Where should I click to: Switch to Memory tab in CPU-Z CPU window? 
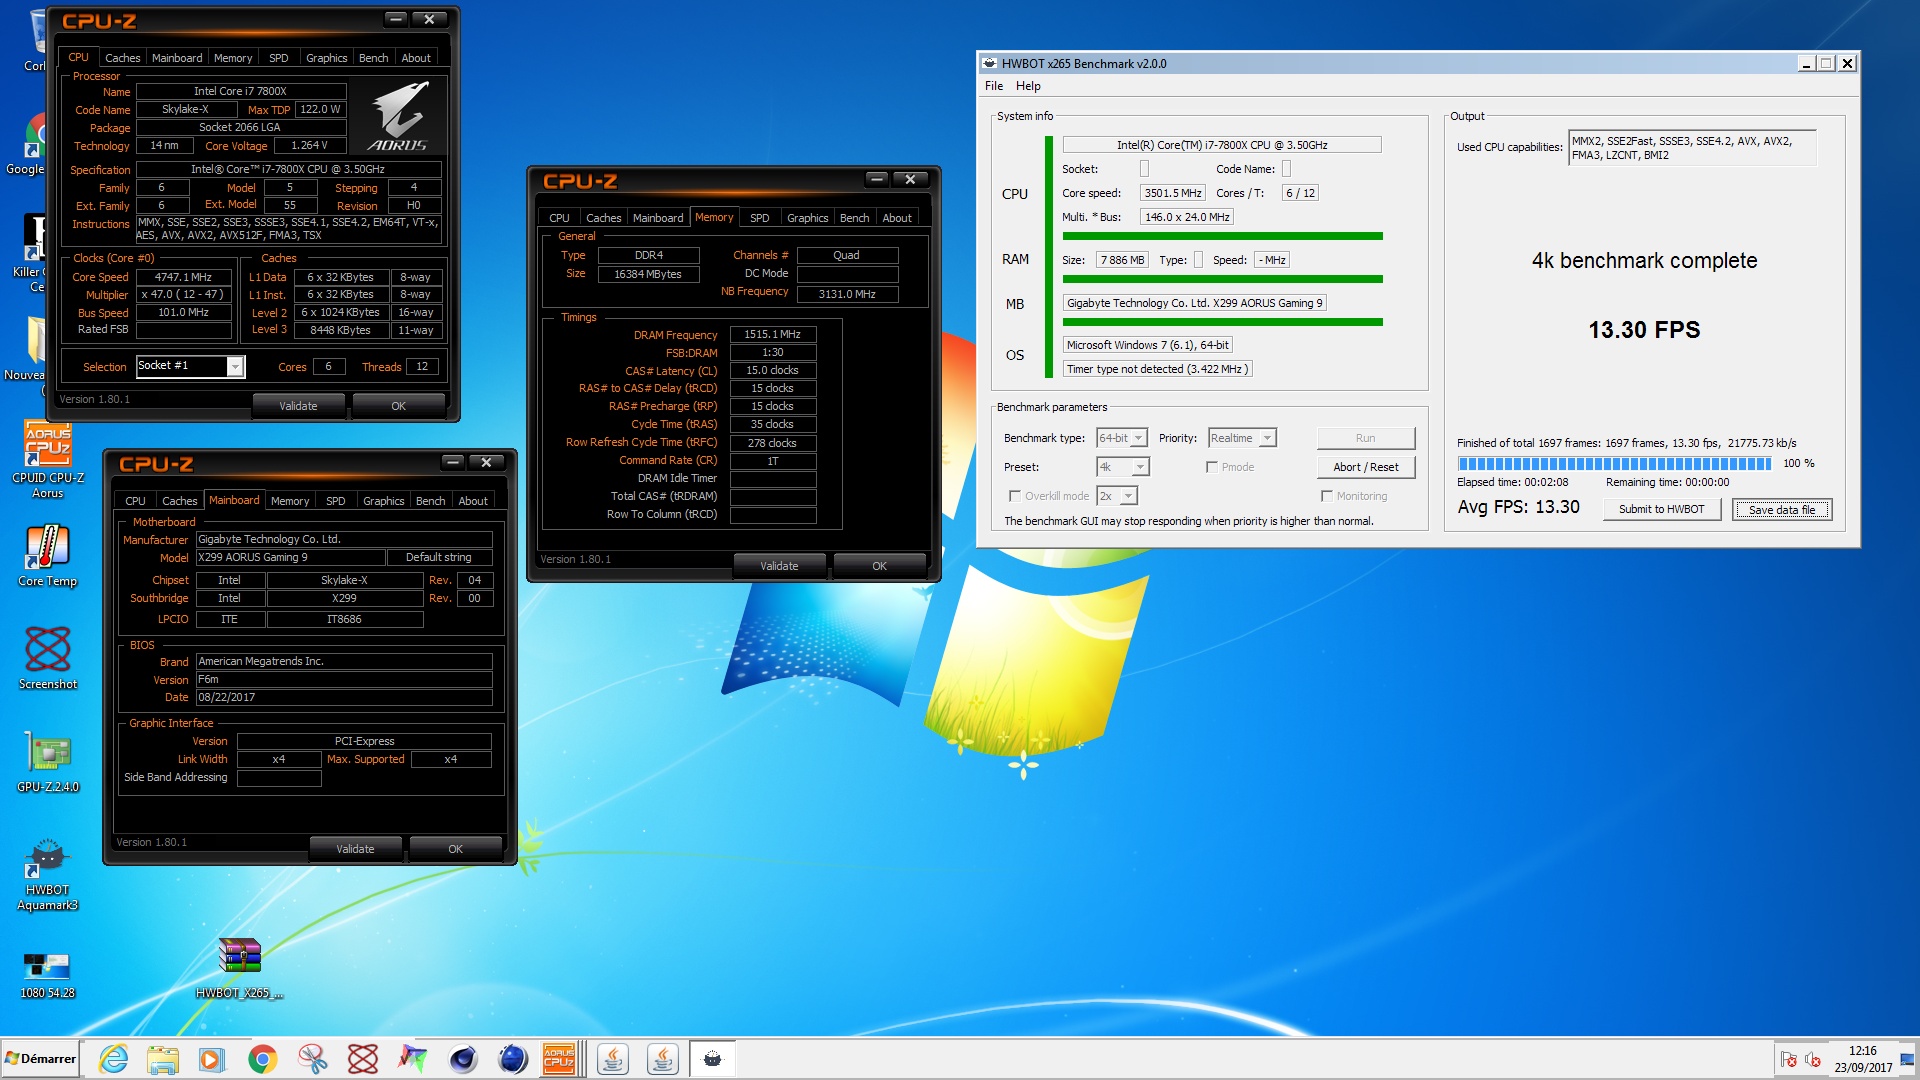click(233, 58)
